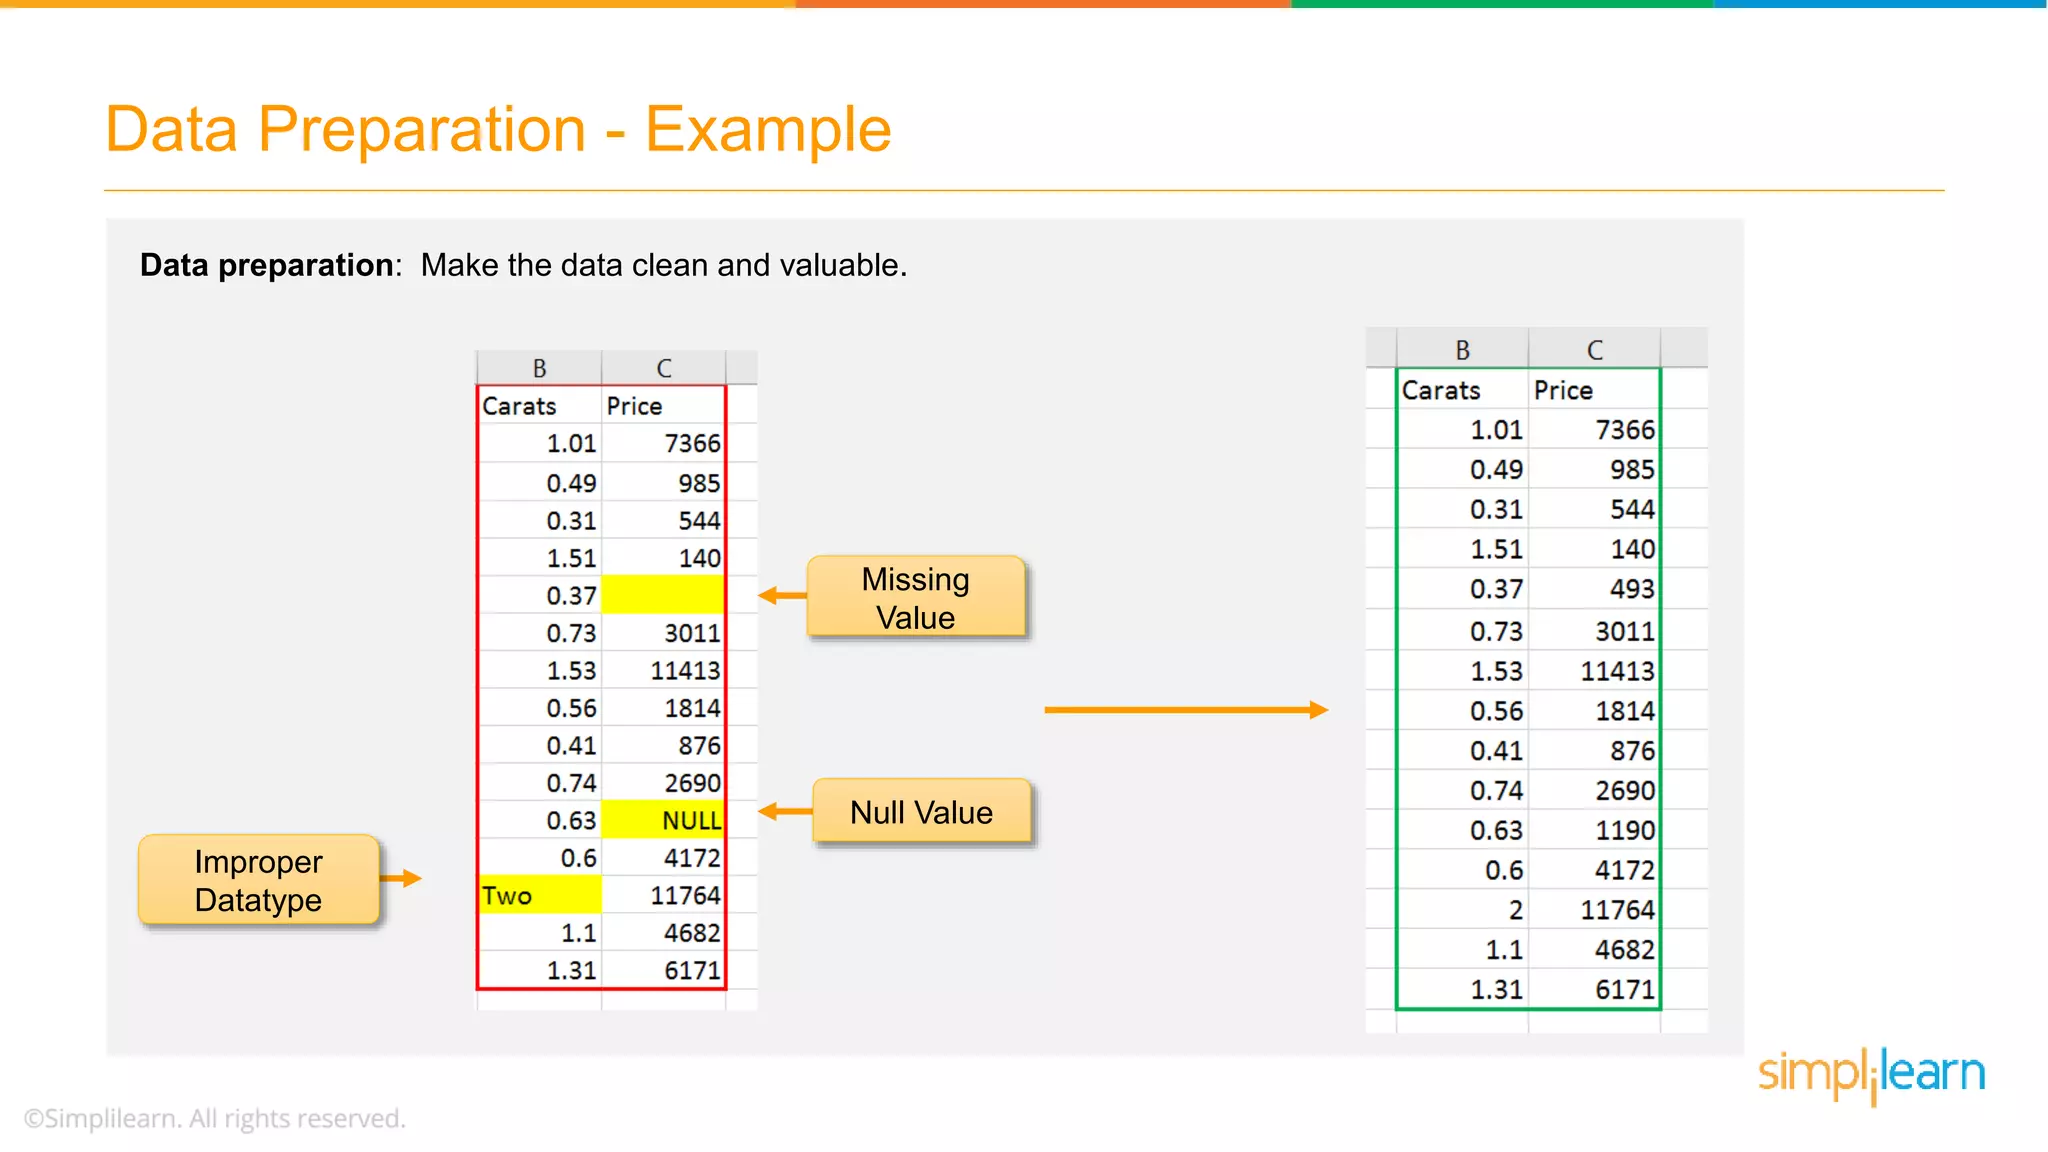Select 'Price' header cell in red-bordered table
Screen dimensions: 2048x1152
coord(663,406)
